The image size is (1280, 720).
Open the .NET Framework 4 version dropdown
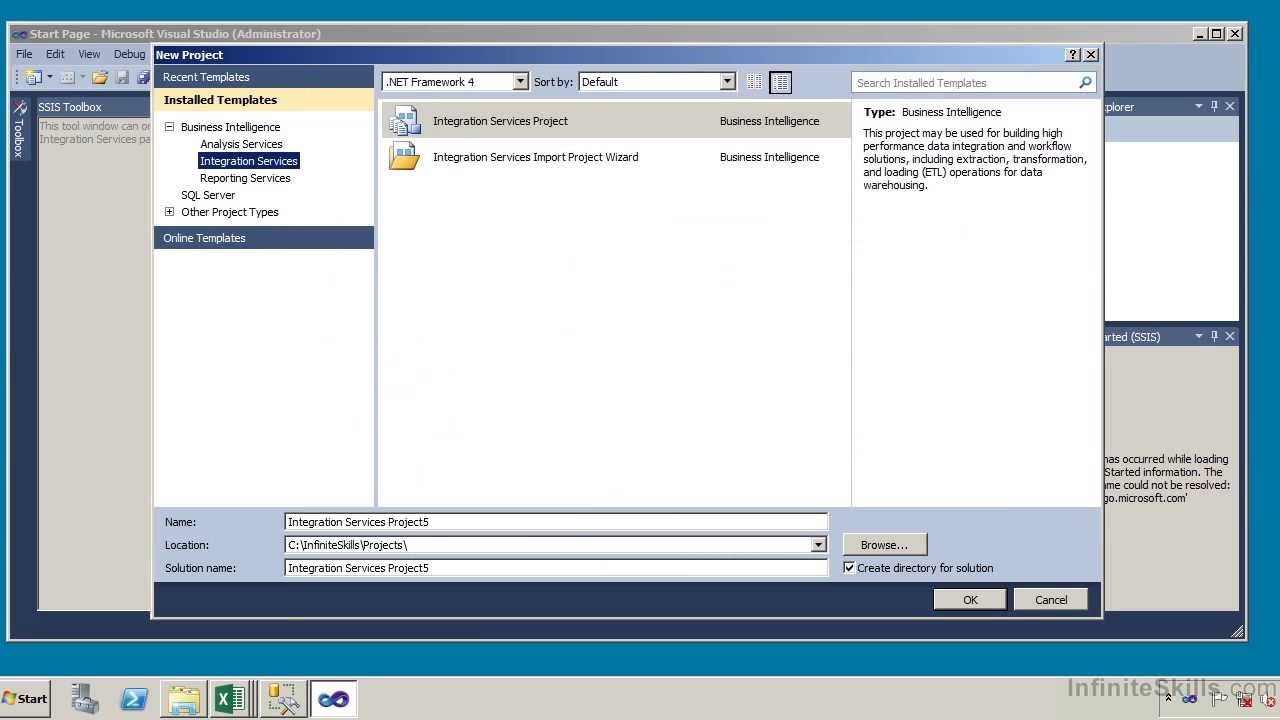point(520,82)
